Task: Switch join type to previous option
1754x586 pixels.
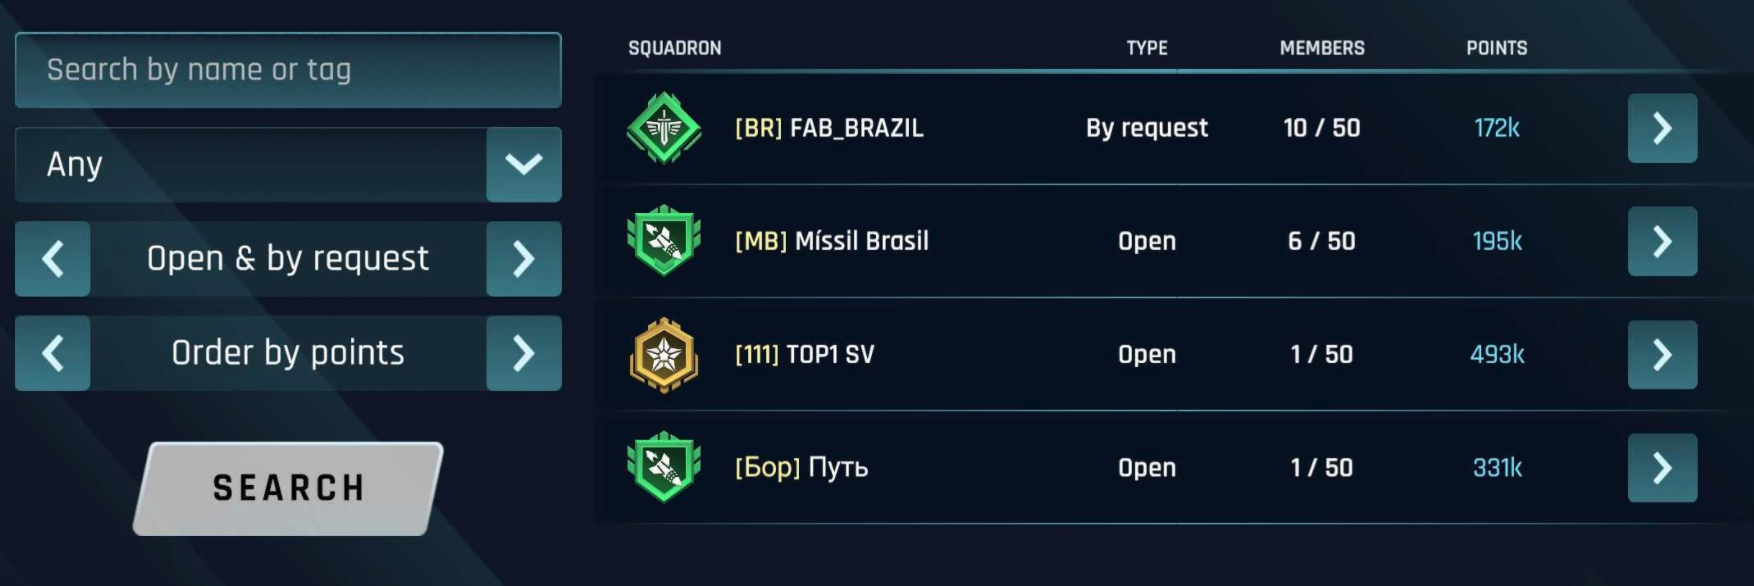Action: (x=53, y=259)
